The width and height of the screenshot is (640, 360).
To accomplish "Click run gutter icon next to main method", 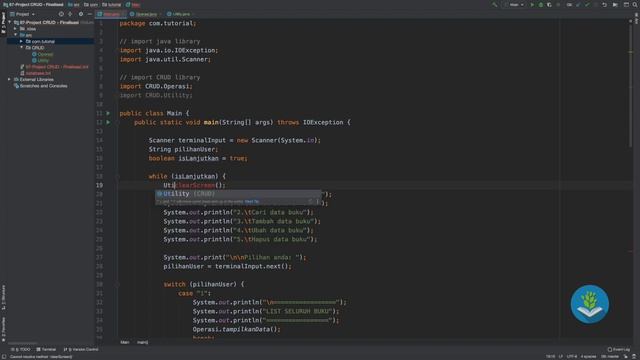I will [108, 122].
